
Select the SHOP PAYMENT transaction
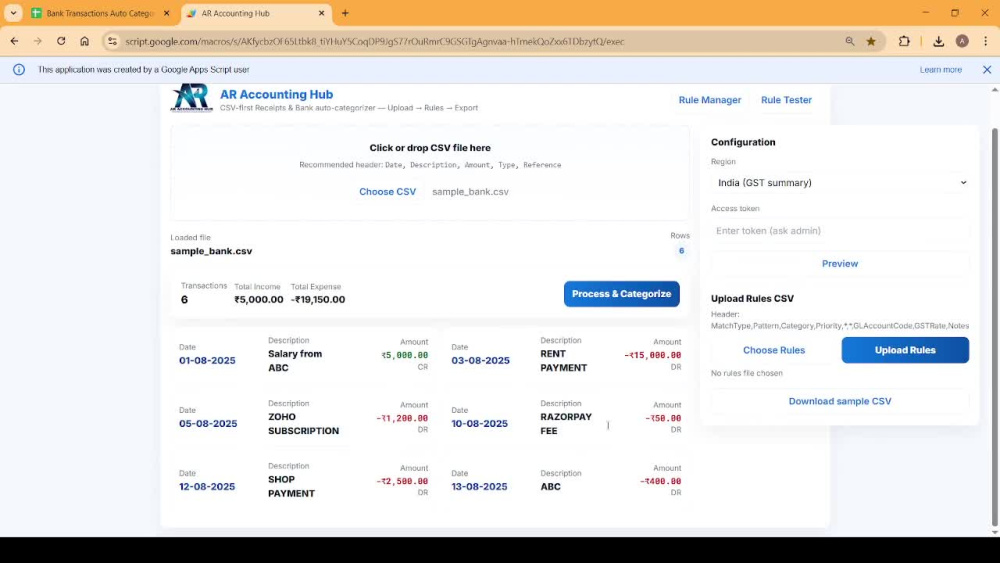pos(303,480)
